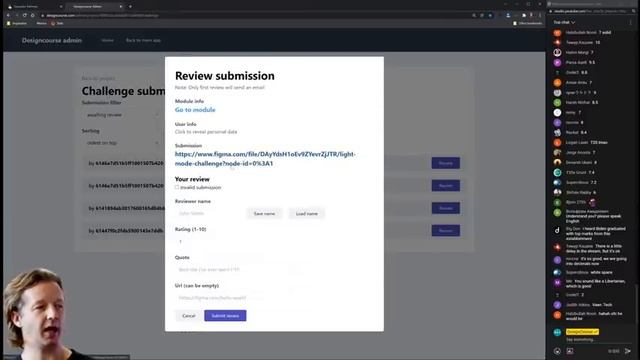Screen dimensions: 640x360
Task: Open a new browser tab with plus icon
Action: pyautogui.click(x=130, y=7)
